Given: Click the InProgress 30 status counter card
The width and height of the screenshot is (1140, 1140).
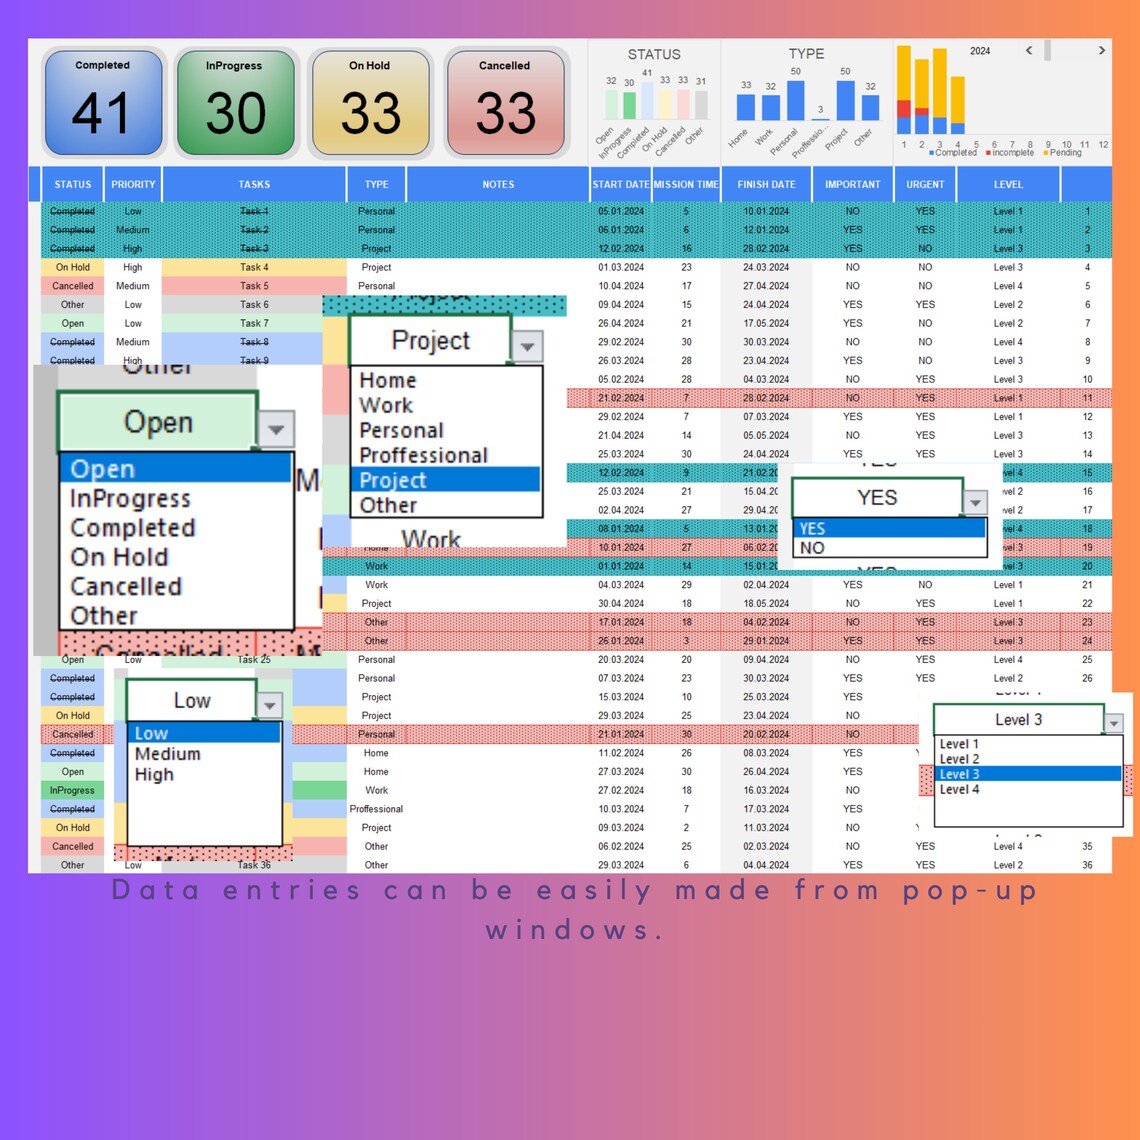Looking at the screenshot, I should pyautogui.click(x=236, y=101).
